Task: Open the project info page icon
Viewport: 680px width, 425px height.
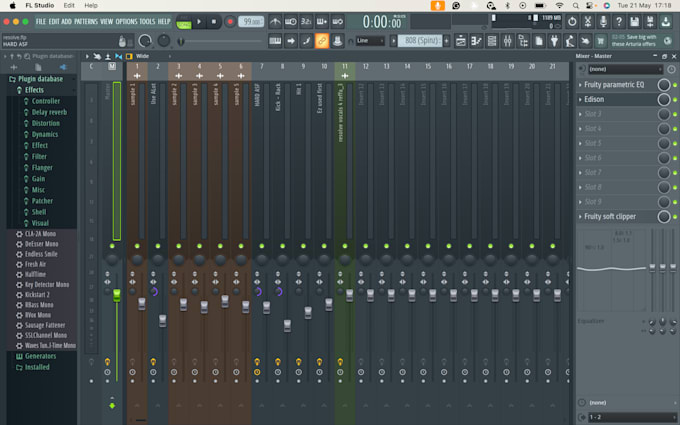Action: (539, 41)
